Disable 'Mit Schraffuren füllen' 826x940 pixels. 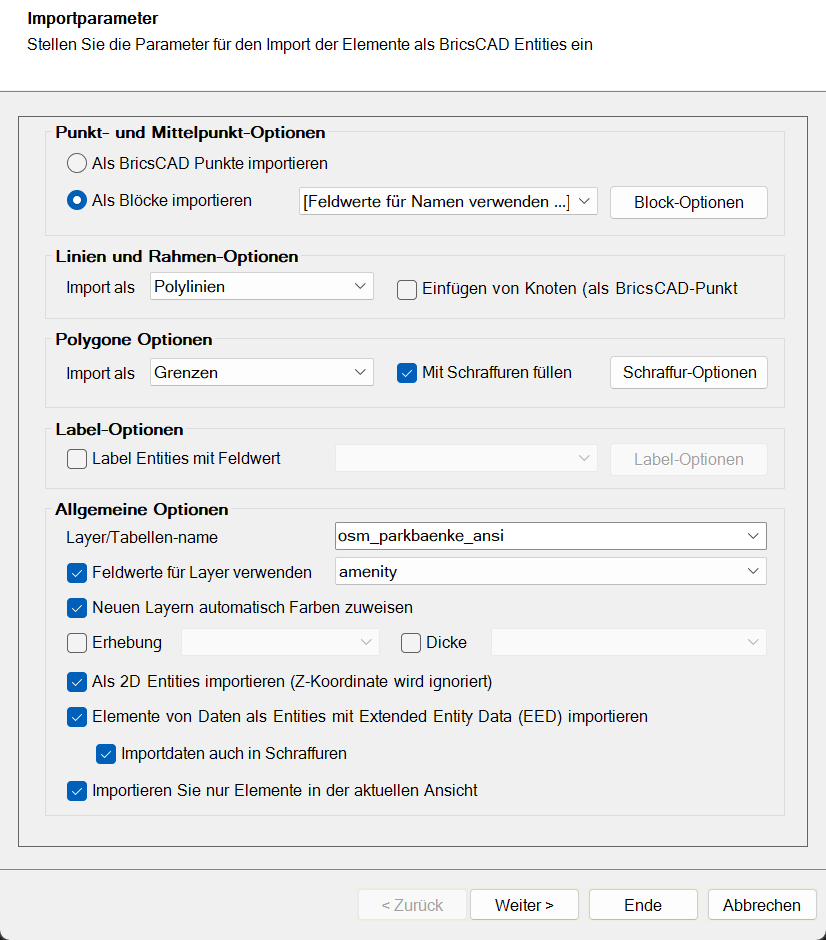pyautogui.click(x=407, y=371)
